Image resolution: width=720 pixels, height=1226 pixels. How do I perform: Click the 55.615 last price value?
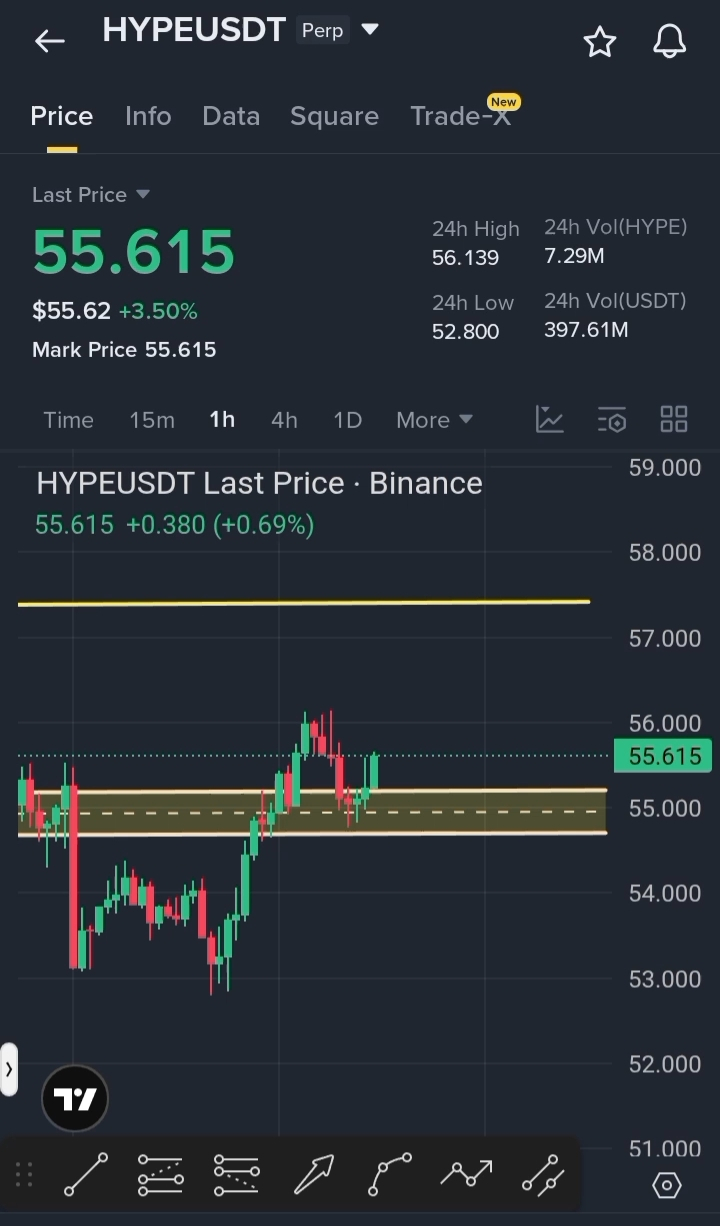coord(133,251)
